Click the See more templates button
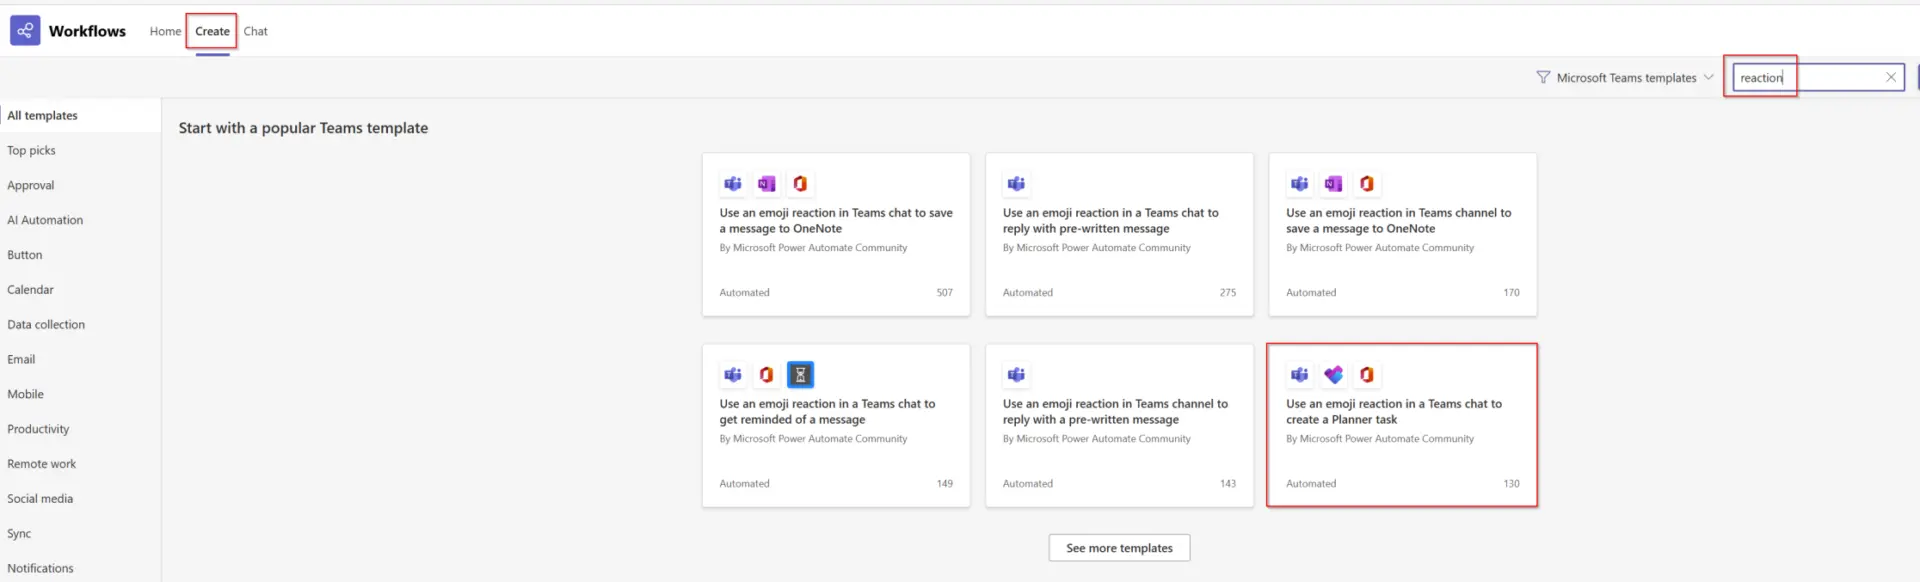This screenshot has width=1920, height=582. click(1119, 548)
